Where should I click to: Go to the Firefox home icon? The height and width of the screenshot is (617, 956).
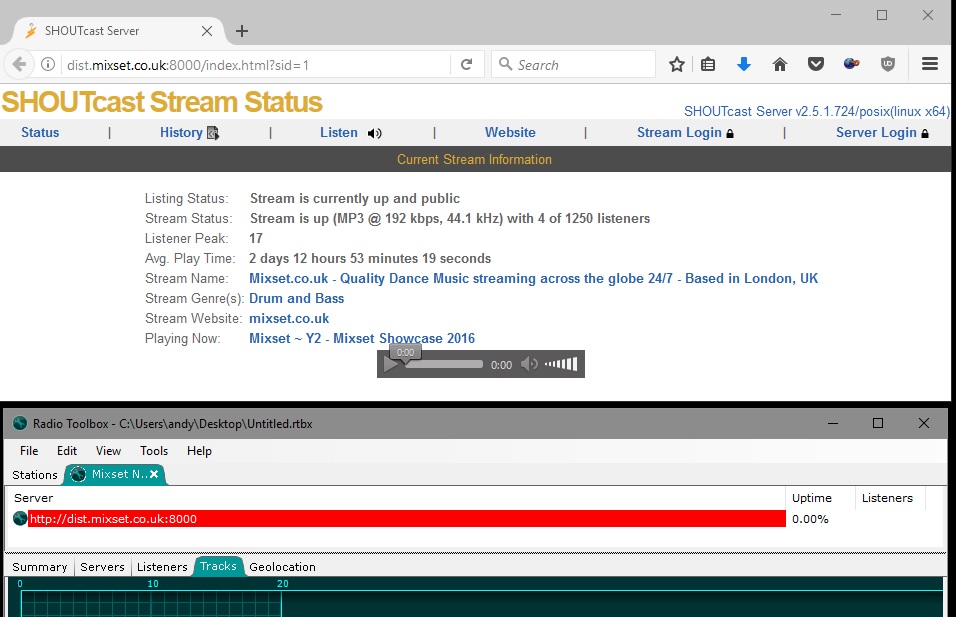click(x=780, y=65)
